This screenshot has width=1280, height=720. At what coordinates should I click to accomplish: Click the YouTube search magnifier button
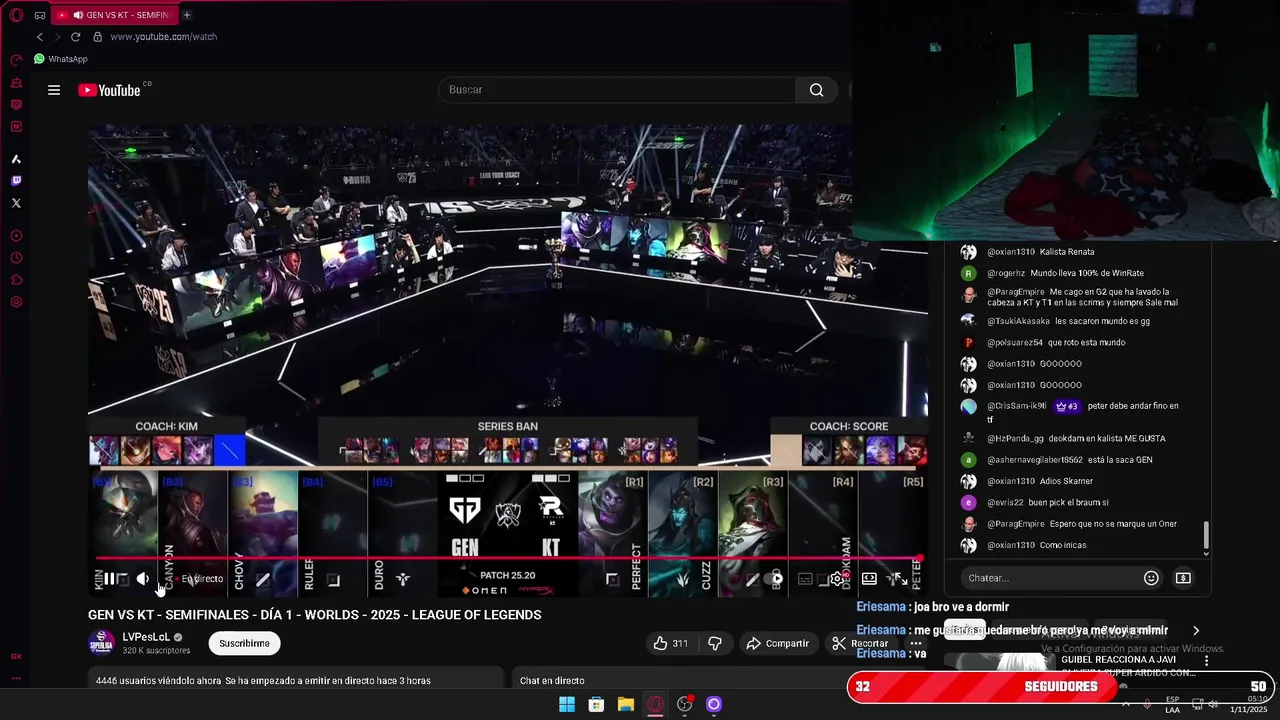coord(817,90)
